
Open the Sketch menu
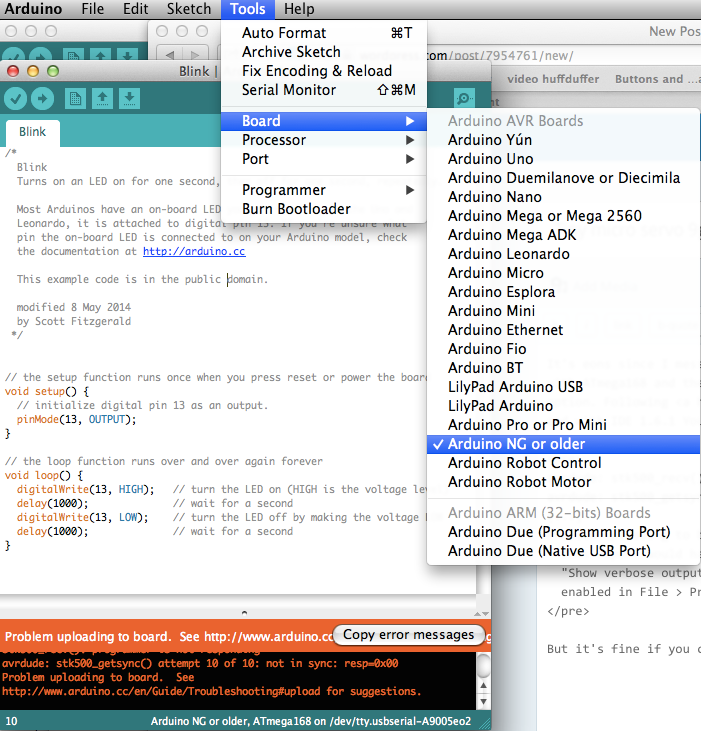[x=189, y=9]
